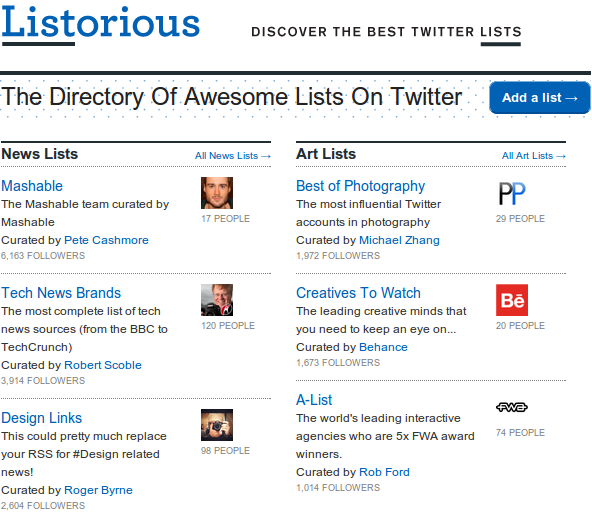Viewport: 592px width, 513px height.
Task: Click Robert Scoble curator link
Action: [x=103, y=365]
